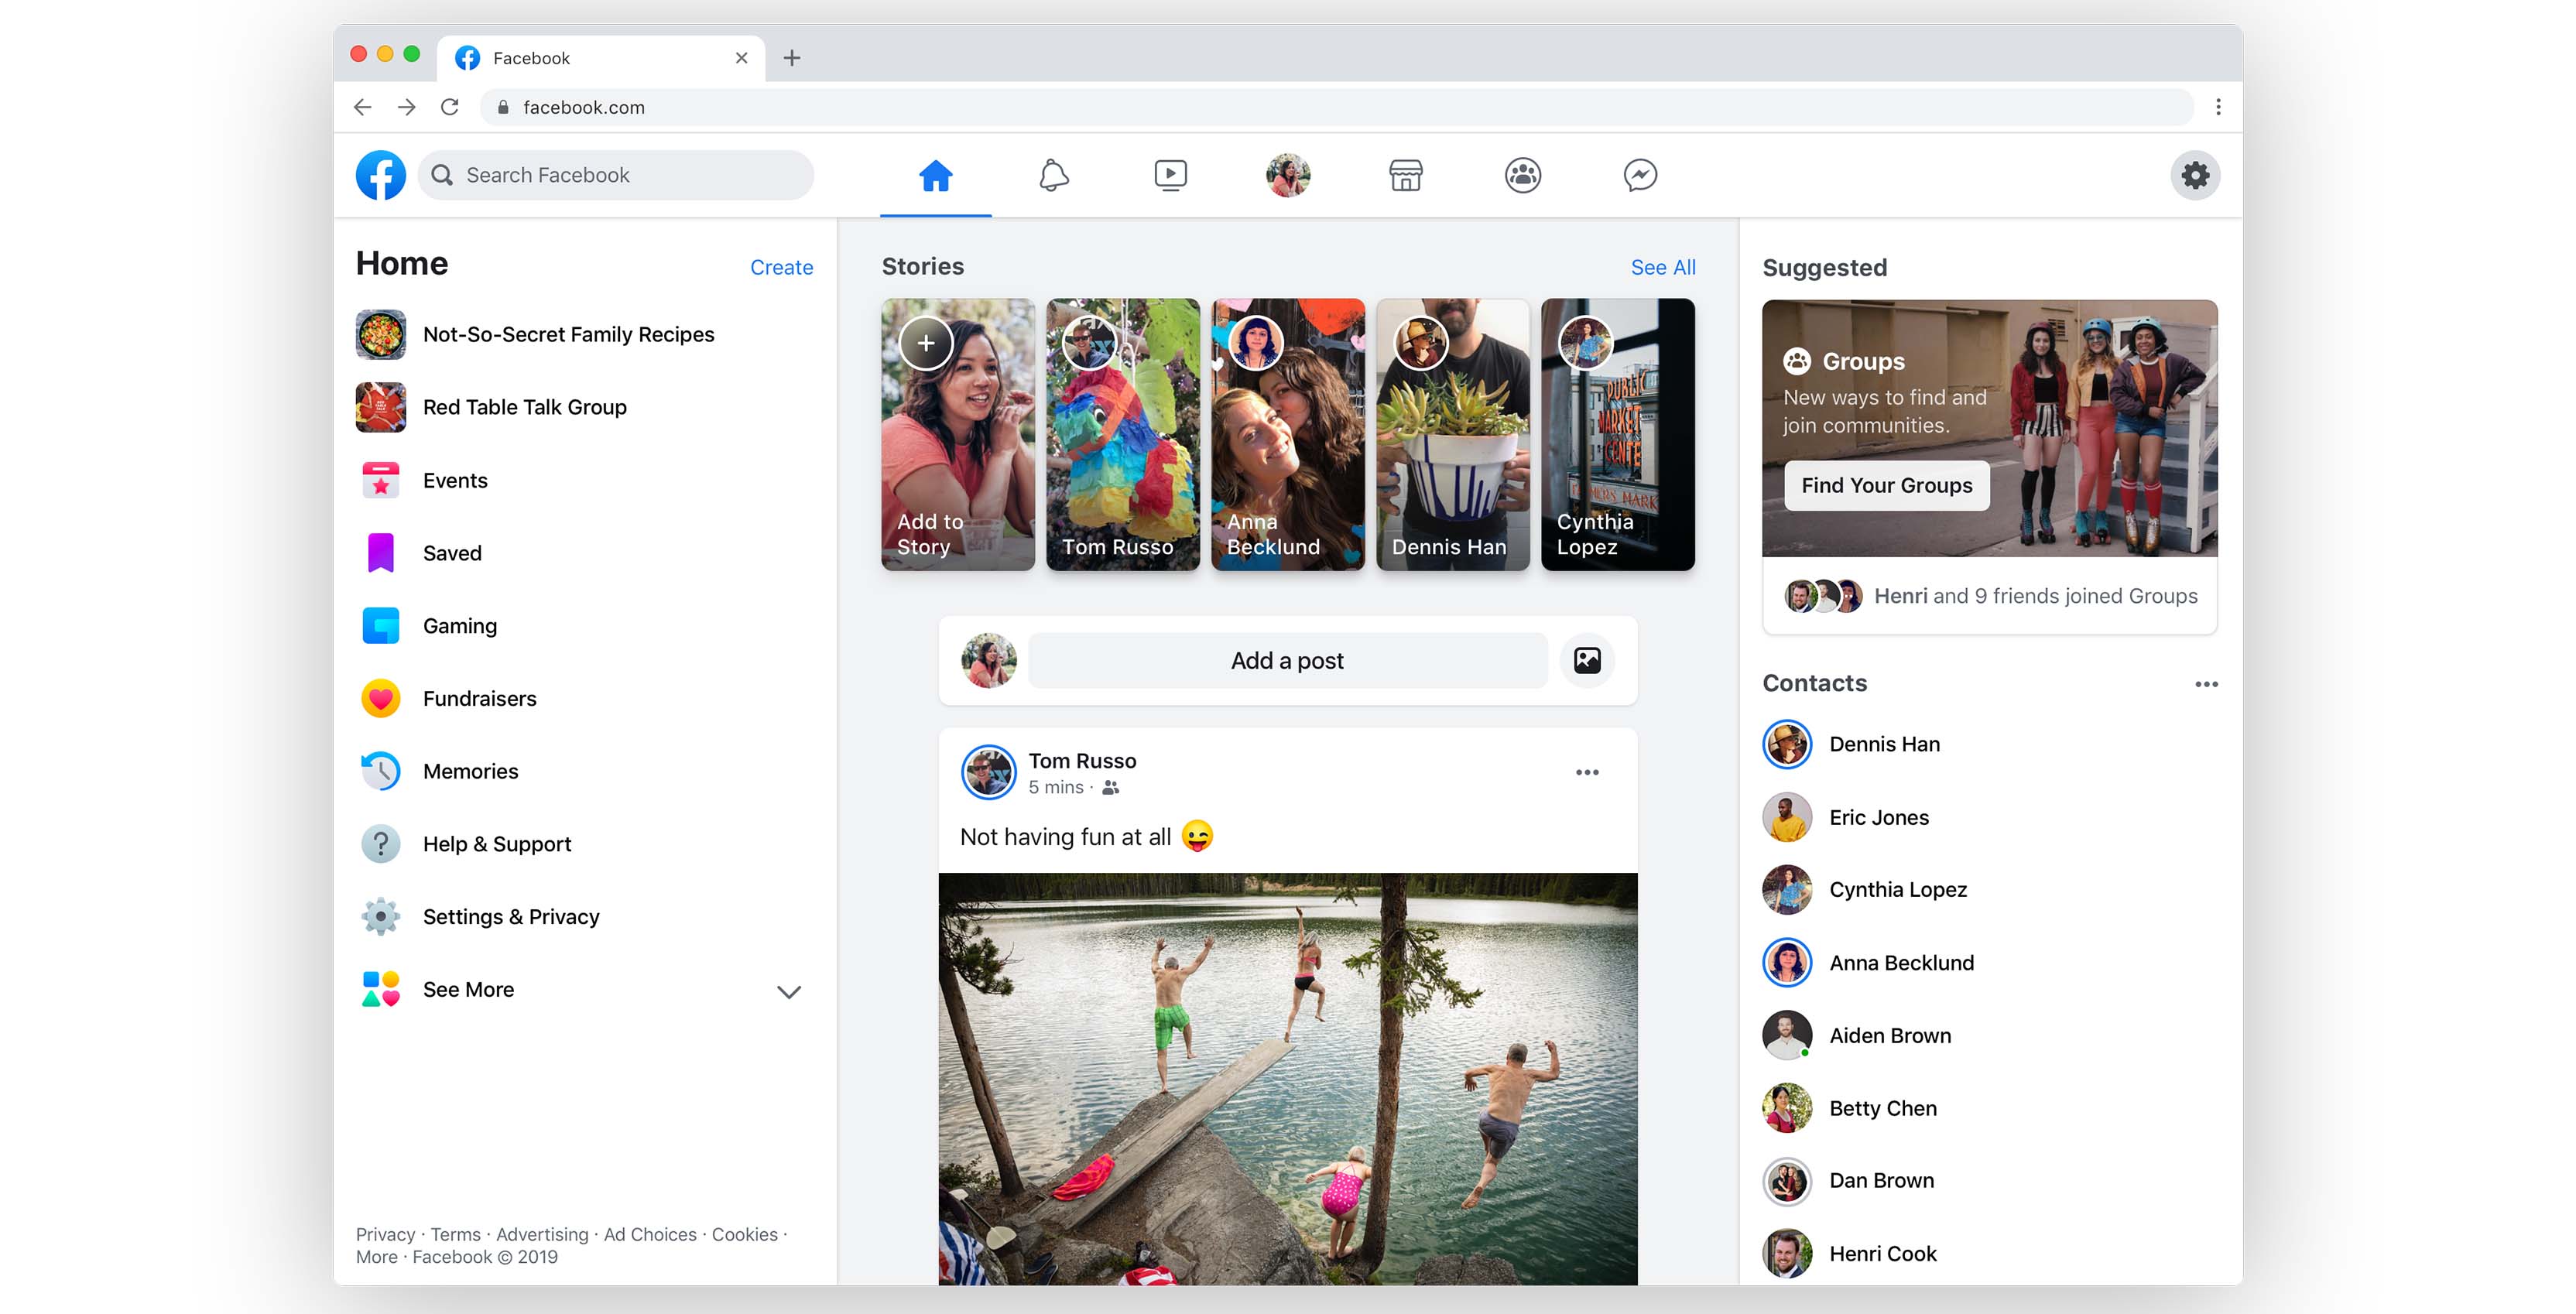Click the Create link beside Home
The width and height of the screenshot is (2576, 1314).
[x=781, y=267]
